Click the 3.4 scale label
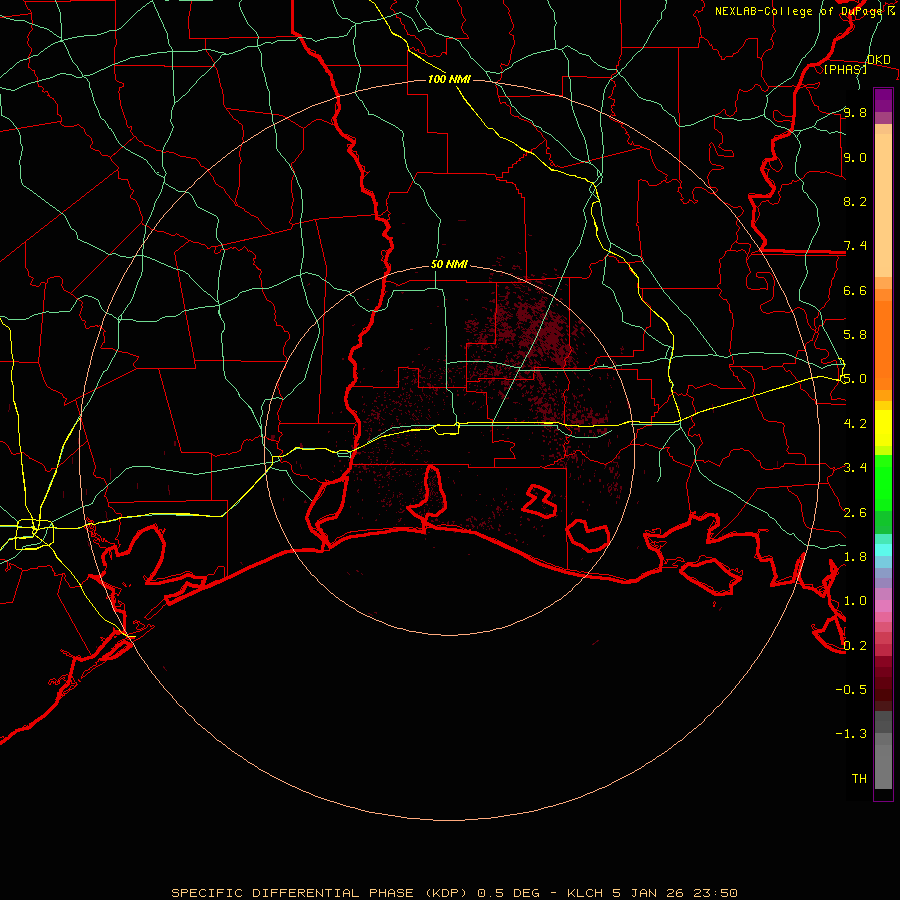 (855, 467)
